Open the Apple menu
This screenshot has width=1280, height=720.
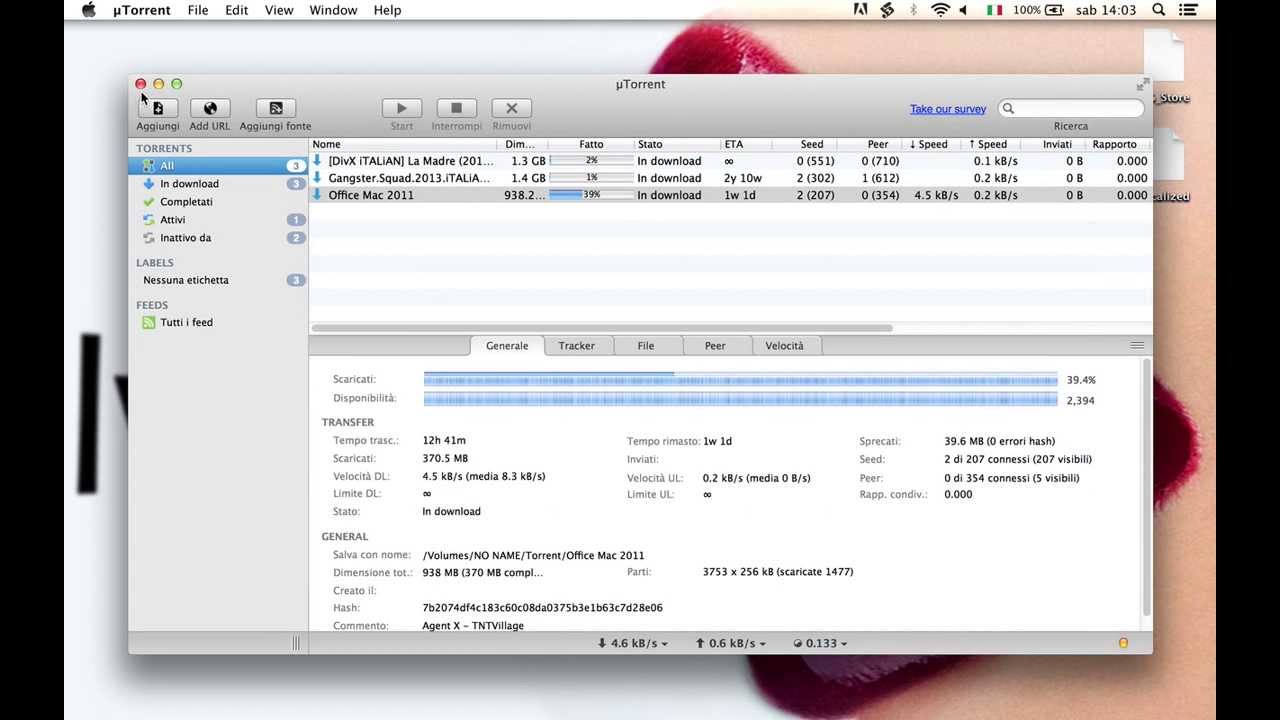click(x=89, y=10)
